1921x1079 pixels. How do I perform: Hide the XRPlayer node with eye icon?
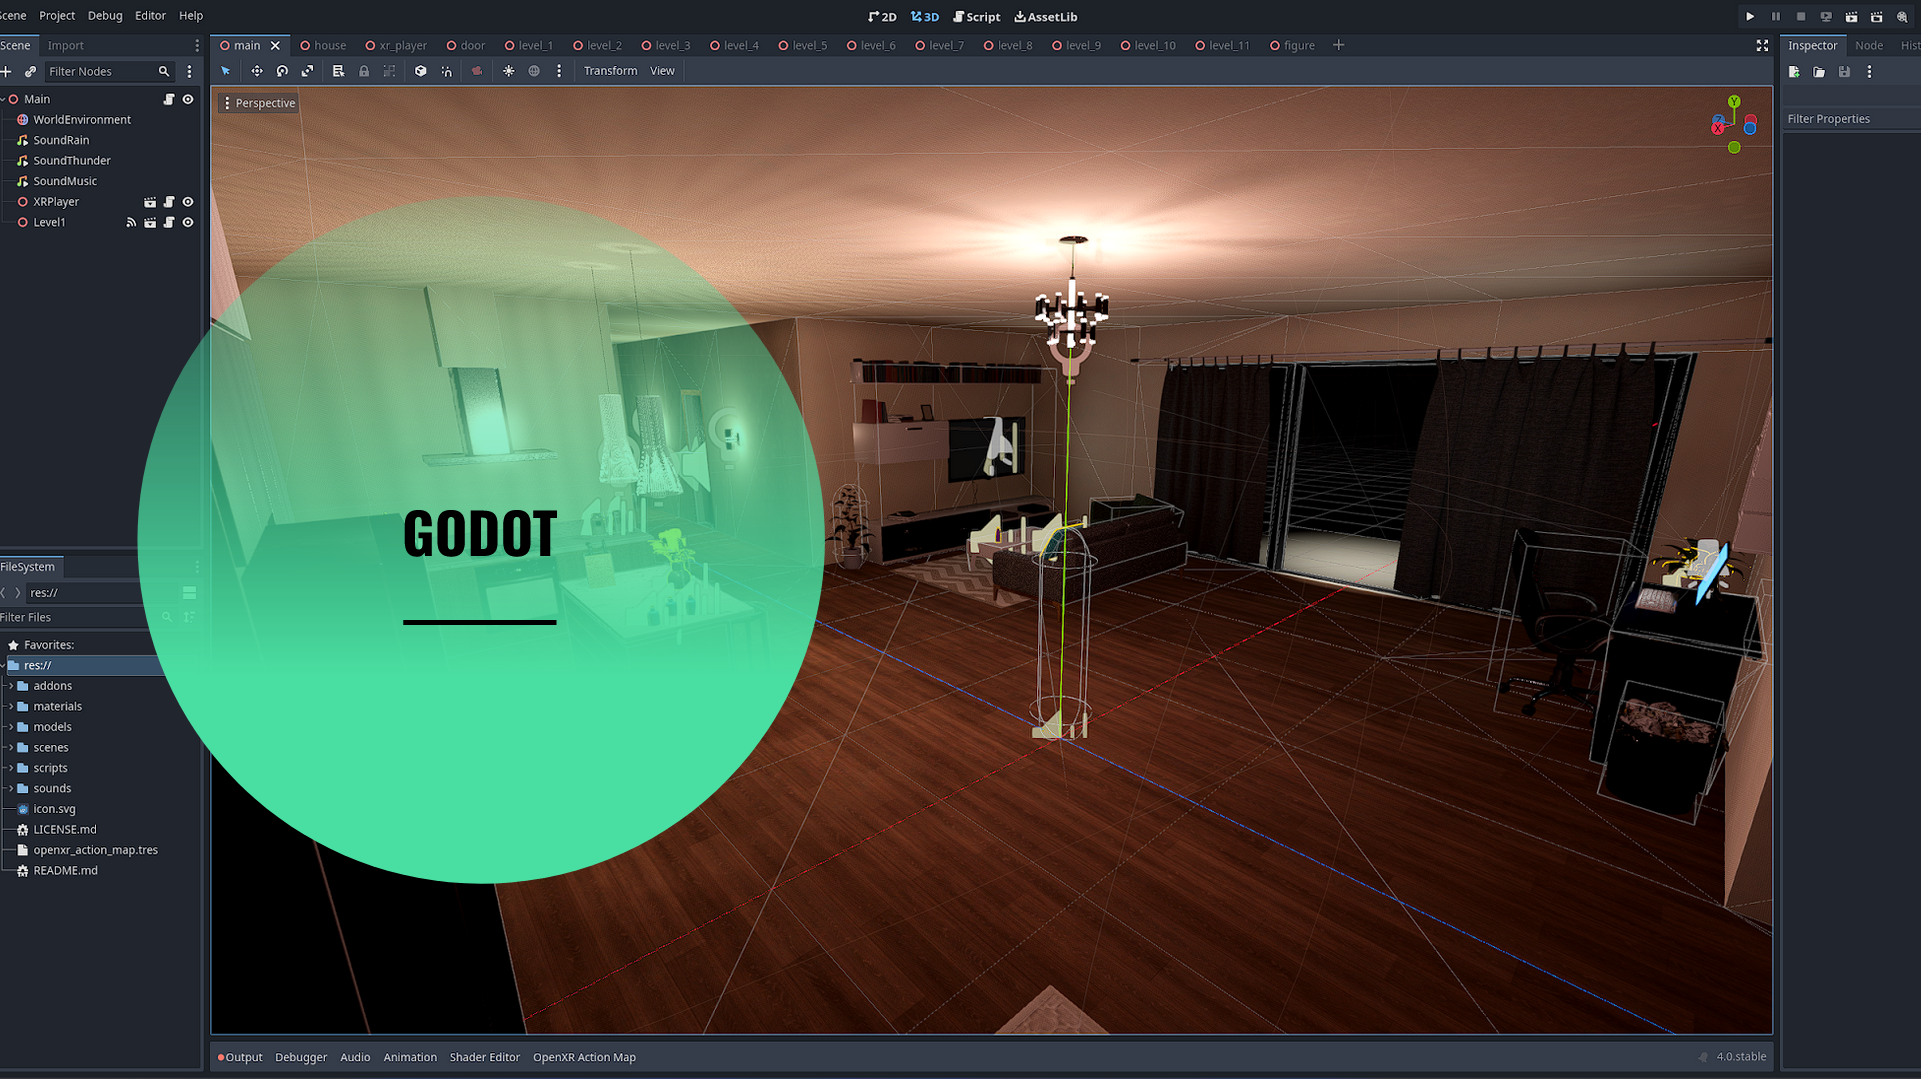tap(188, 202)
